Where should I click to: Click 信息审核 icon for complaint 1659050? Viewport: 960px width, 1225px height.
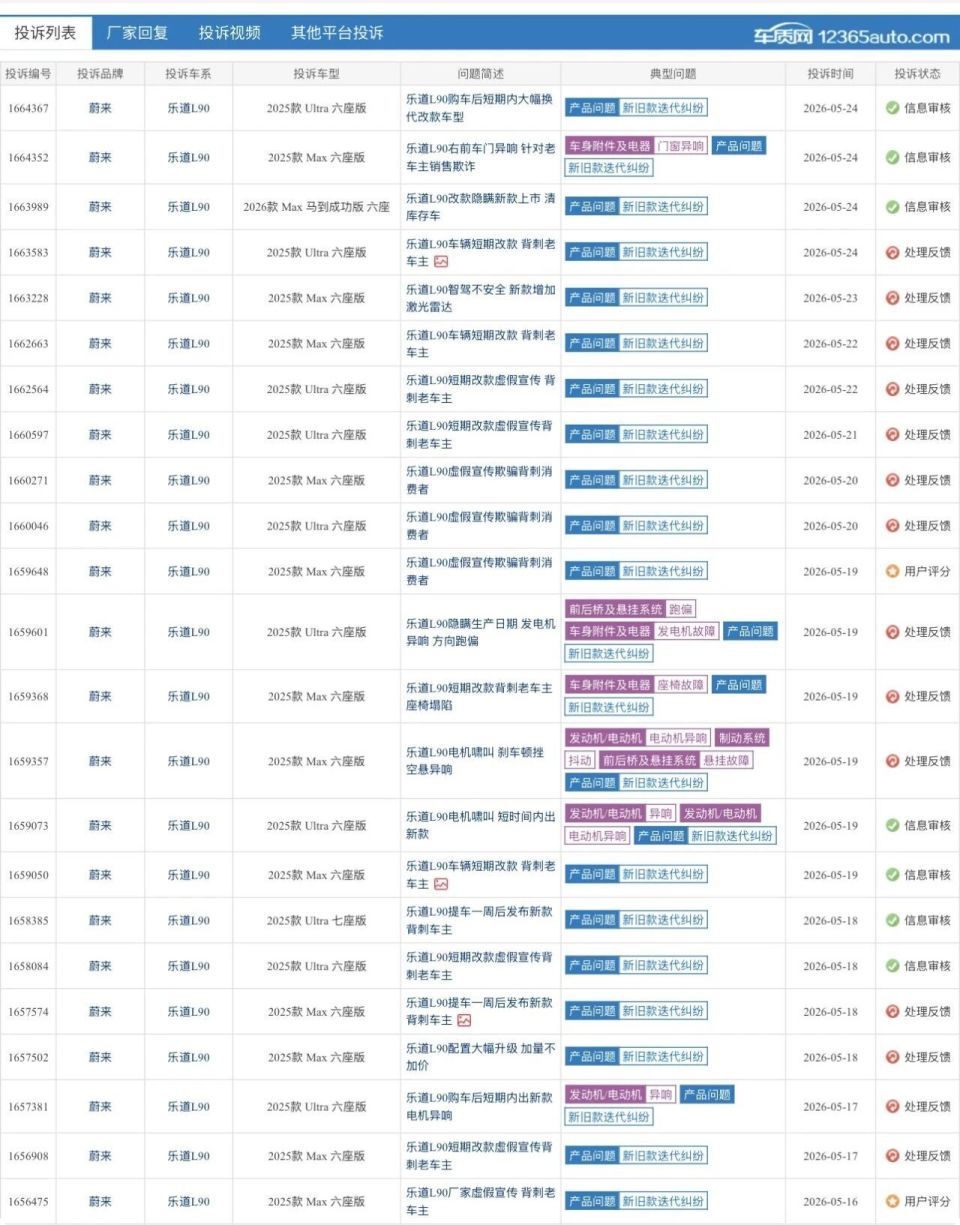coord(892,875)
